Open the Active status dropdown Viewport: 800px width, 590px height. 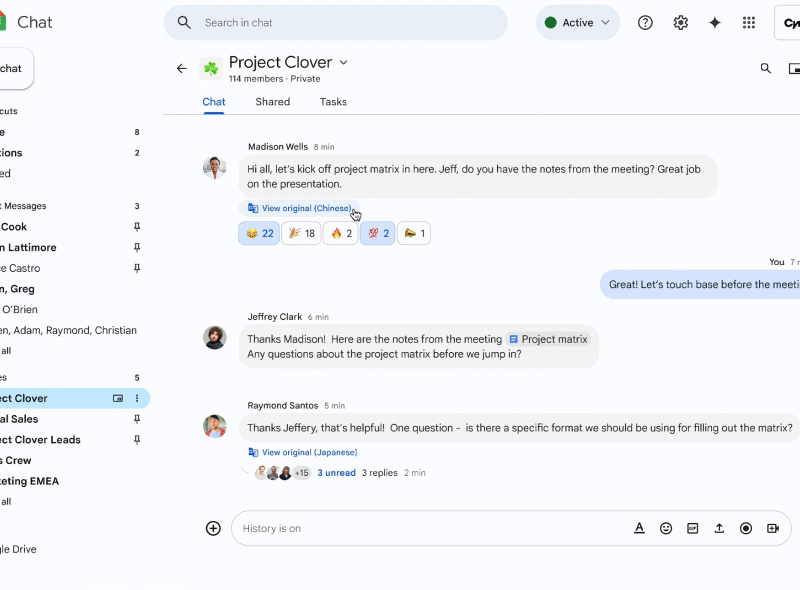[x=578, y=22]
